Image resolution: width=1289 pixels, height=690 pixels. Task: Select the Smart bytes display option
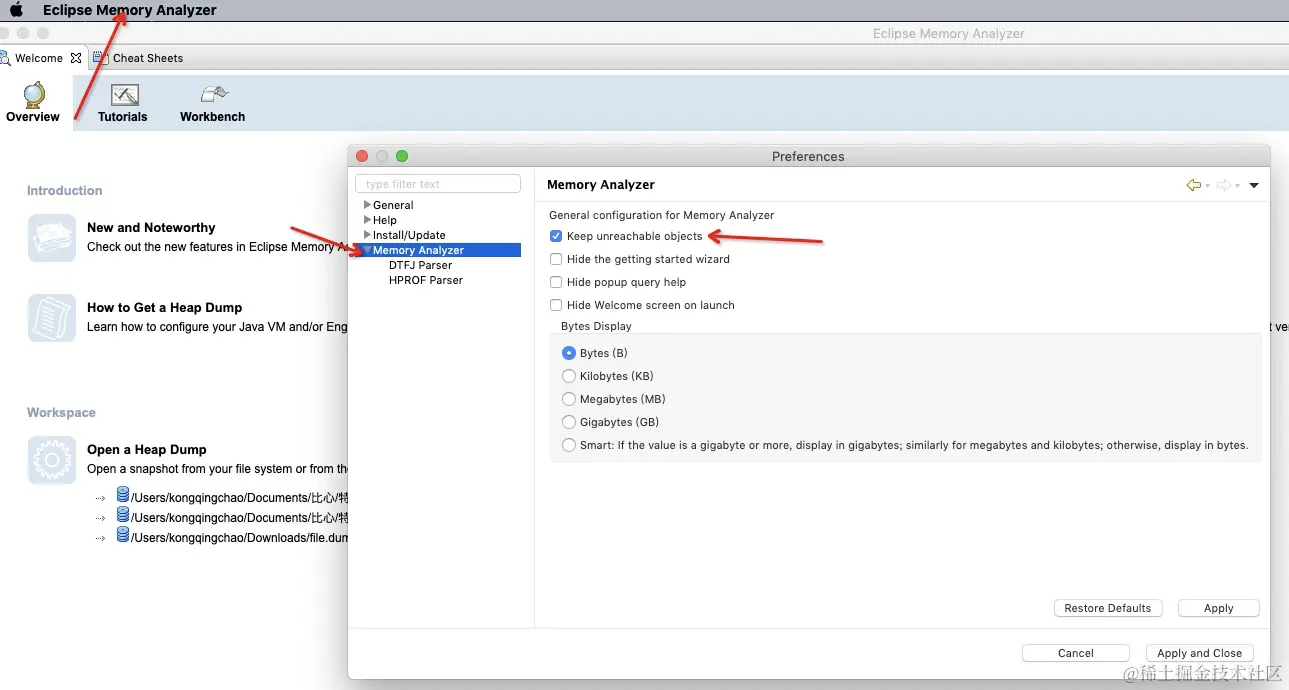[x=569, y=445]
